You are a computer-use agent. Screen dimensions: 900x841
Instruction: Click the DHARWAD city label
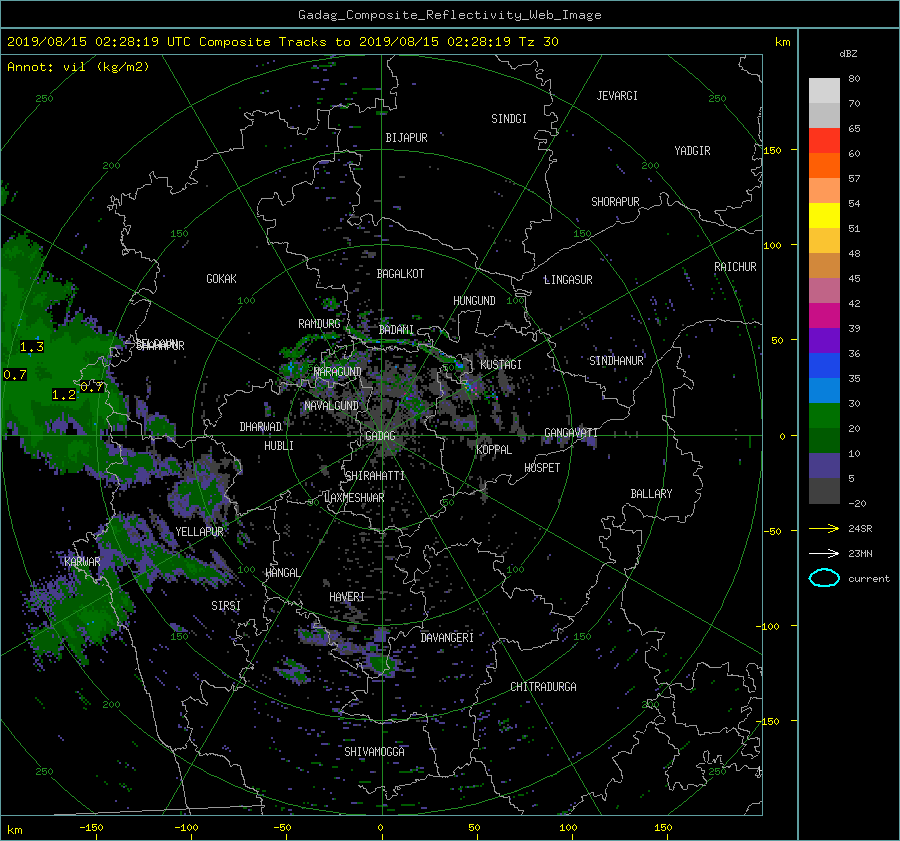[x=261, y=427]
